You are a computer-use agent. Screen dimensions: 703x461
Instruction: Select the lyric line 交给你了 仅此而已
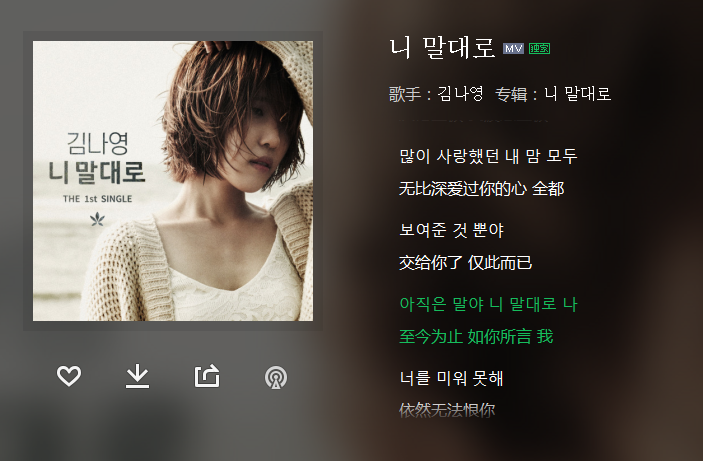[465, 262]
